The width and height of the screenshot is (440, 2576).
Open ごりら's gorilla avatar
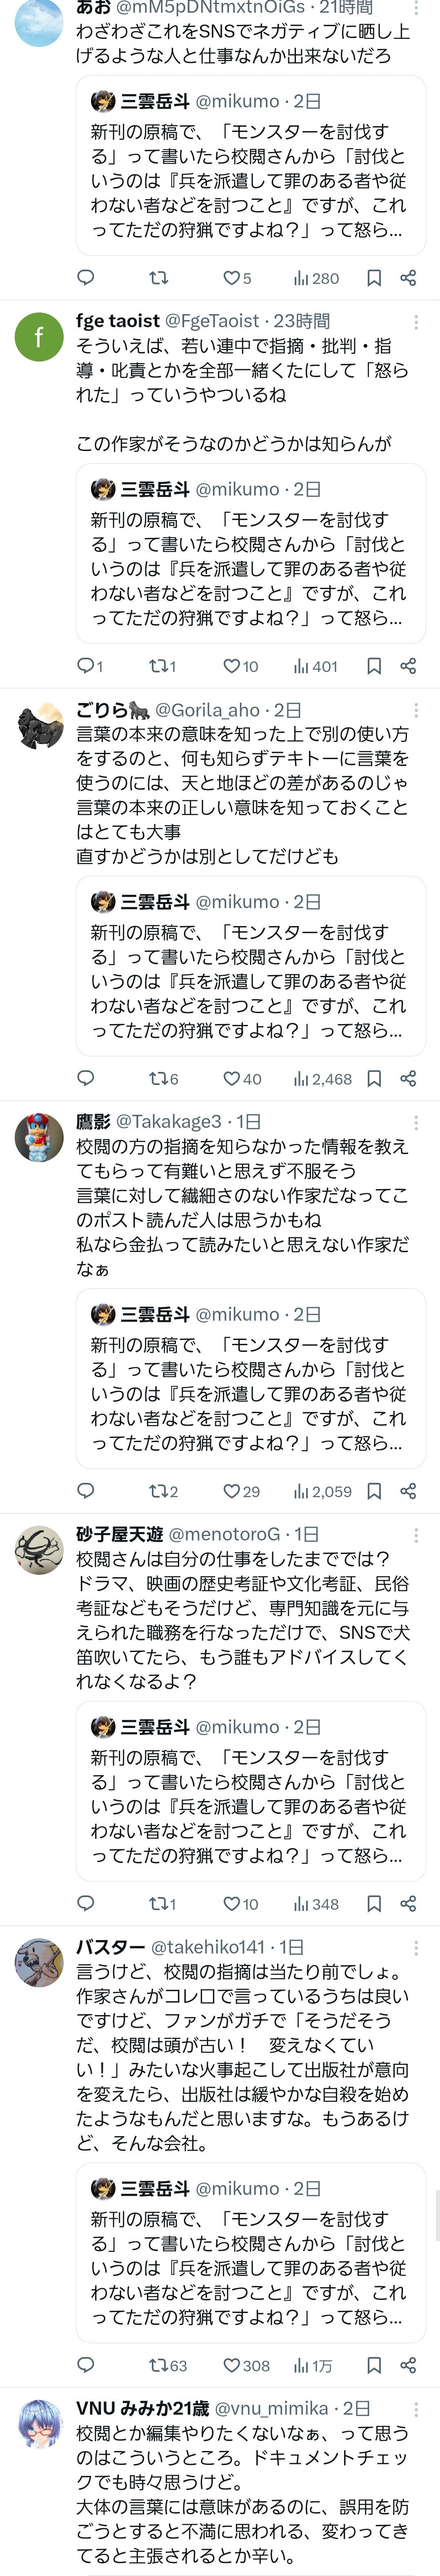click(x=39, y=725)
